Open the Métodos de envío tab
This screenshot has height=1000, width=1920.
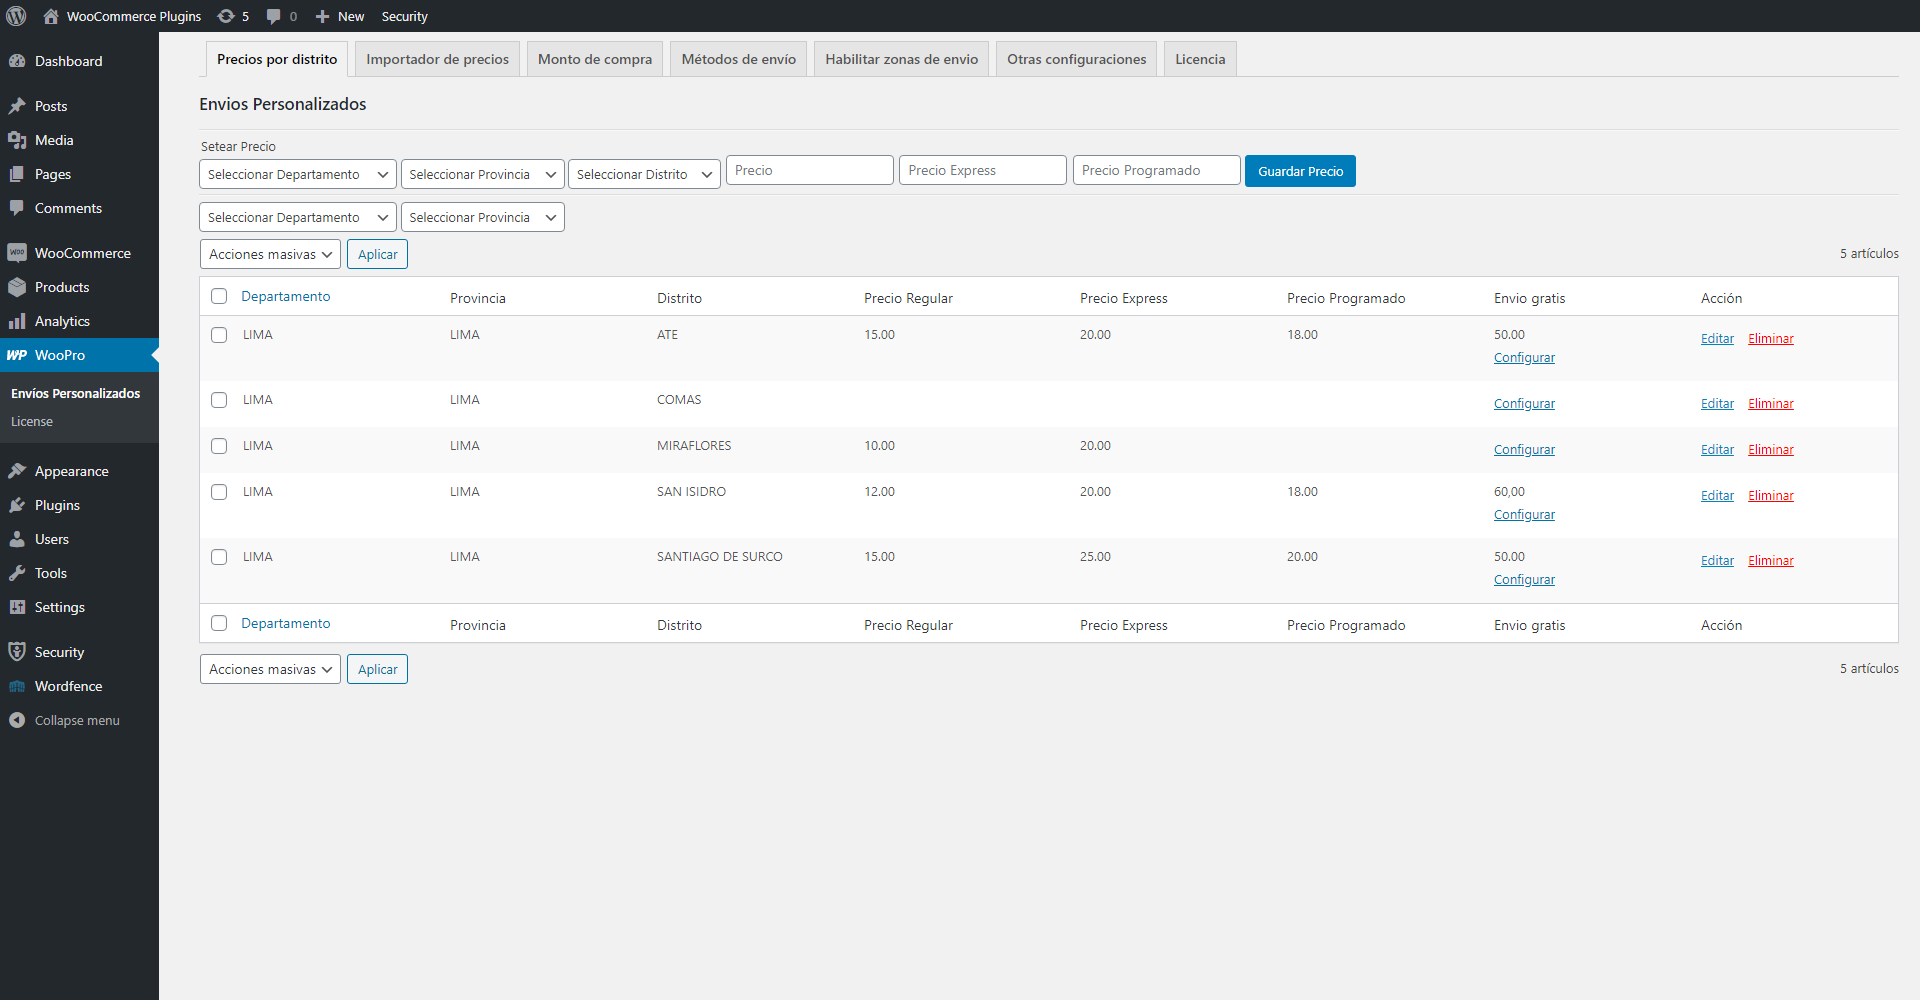738,59
